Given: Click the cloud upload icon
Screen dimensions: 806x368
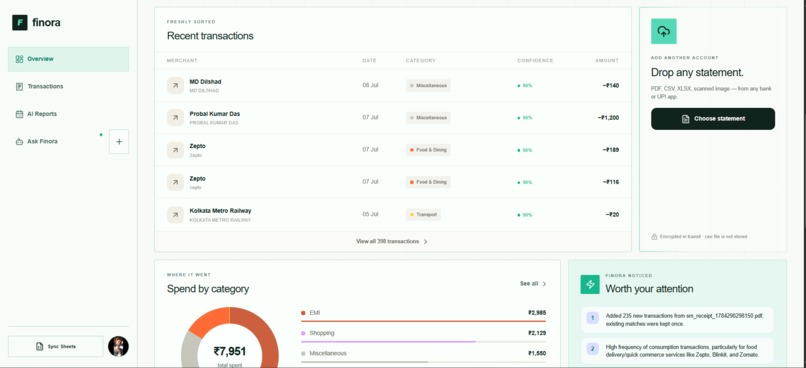Looking at the screenshot, I should click(664, 31).
